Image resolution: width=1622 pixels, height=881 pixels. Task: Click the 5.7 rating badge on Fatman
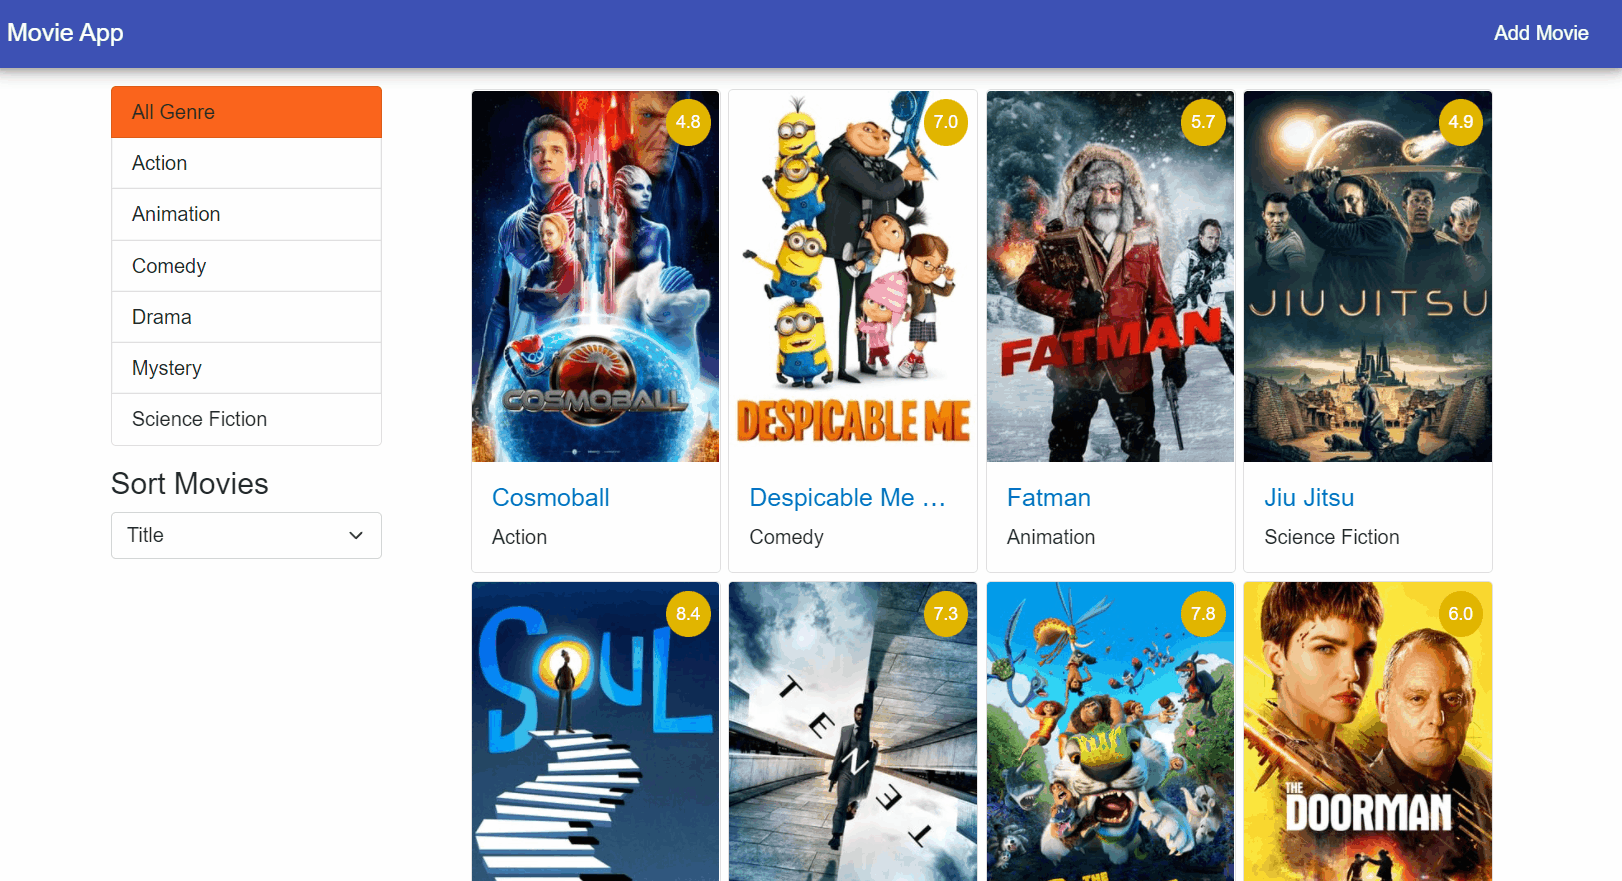[x=1203, y=122]
